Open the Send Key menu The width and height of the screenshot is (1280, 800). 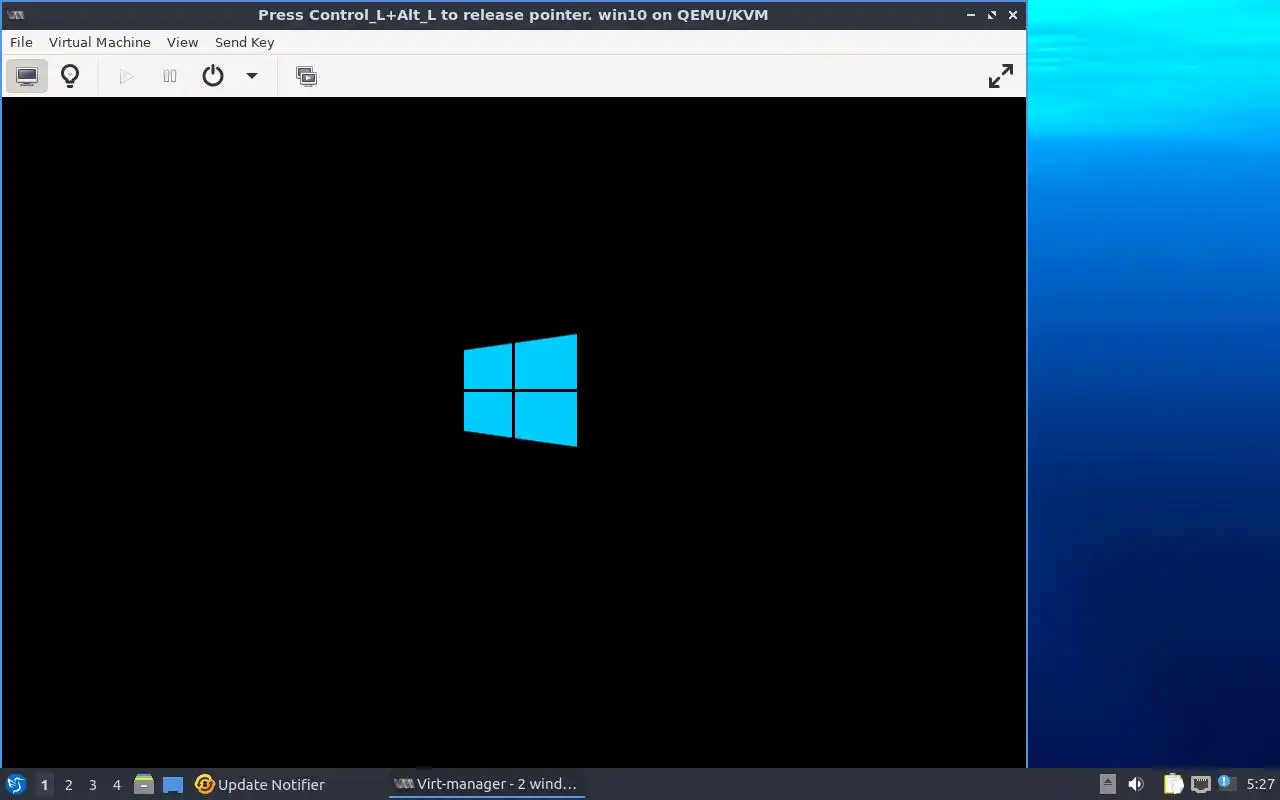pos(244,42)
